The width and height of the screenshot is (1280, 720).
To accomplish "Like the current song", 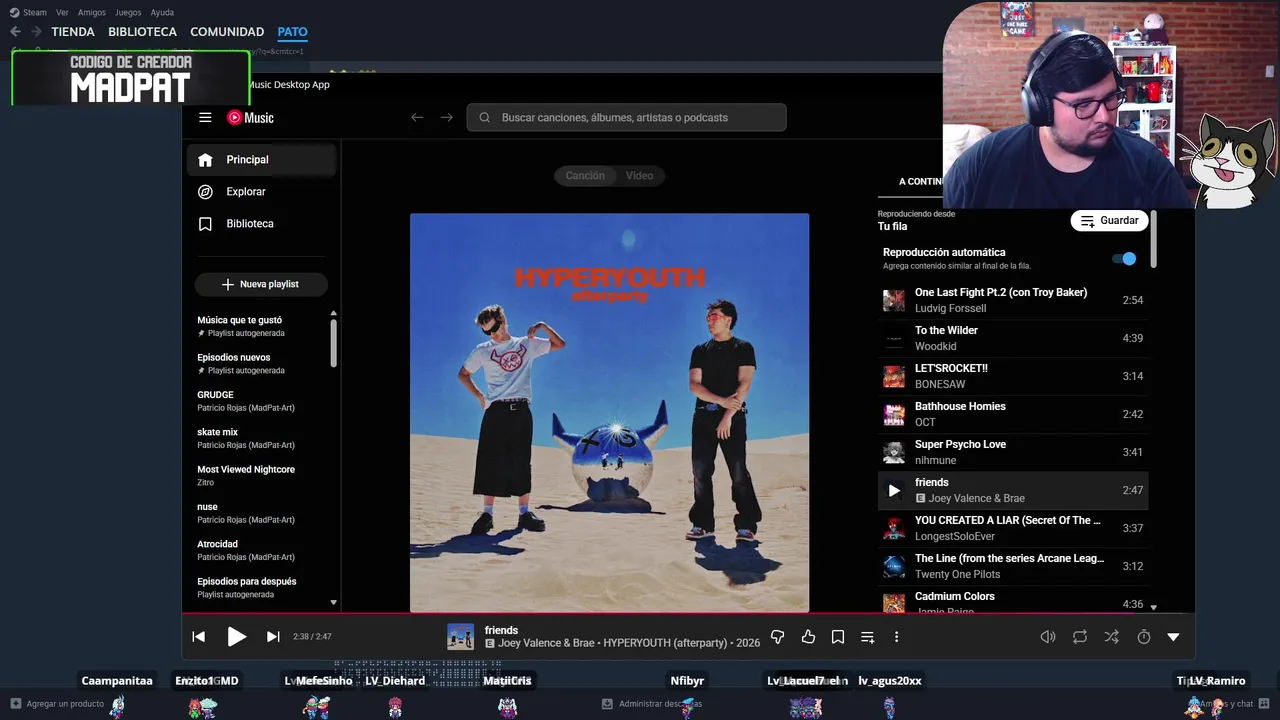I will point(808,637).
